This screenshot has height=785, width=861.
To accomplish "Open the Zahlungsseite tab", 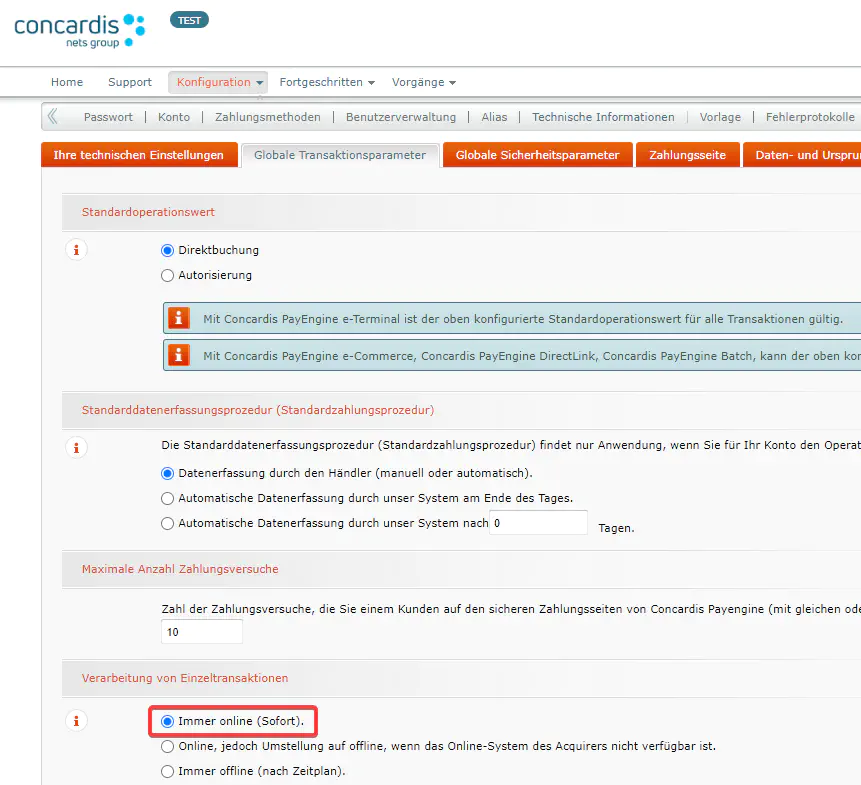I will 687,155.
